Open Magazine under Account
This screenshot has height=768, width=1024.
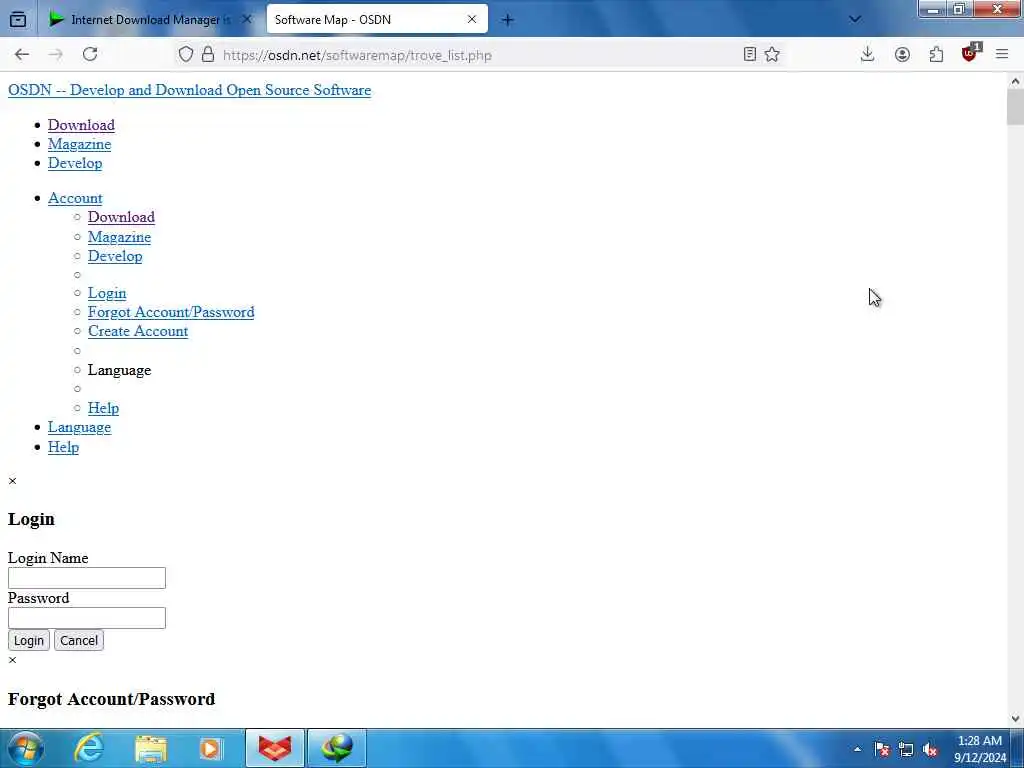(120, 237)
